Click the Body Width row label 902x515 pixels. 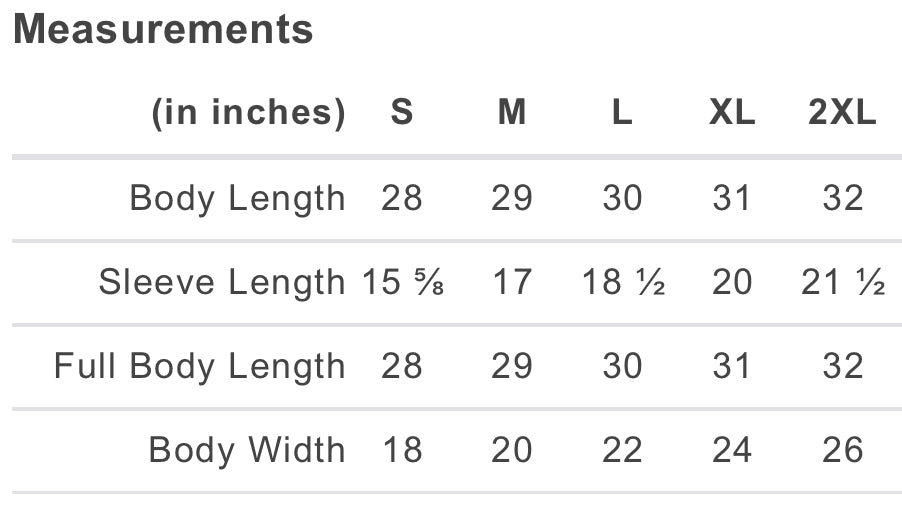coord(247,450)
